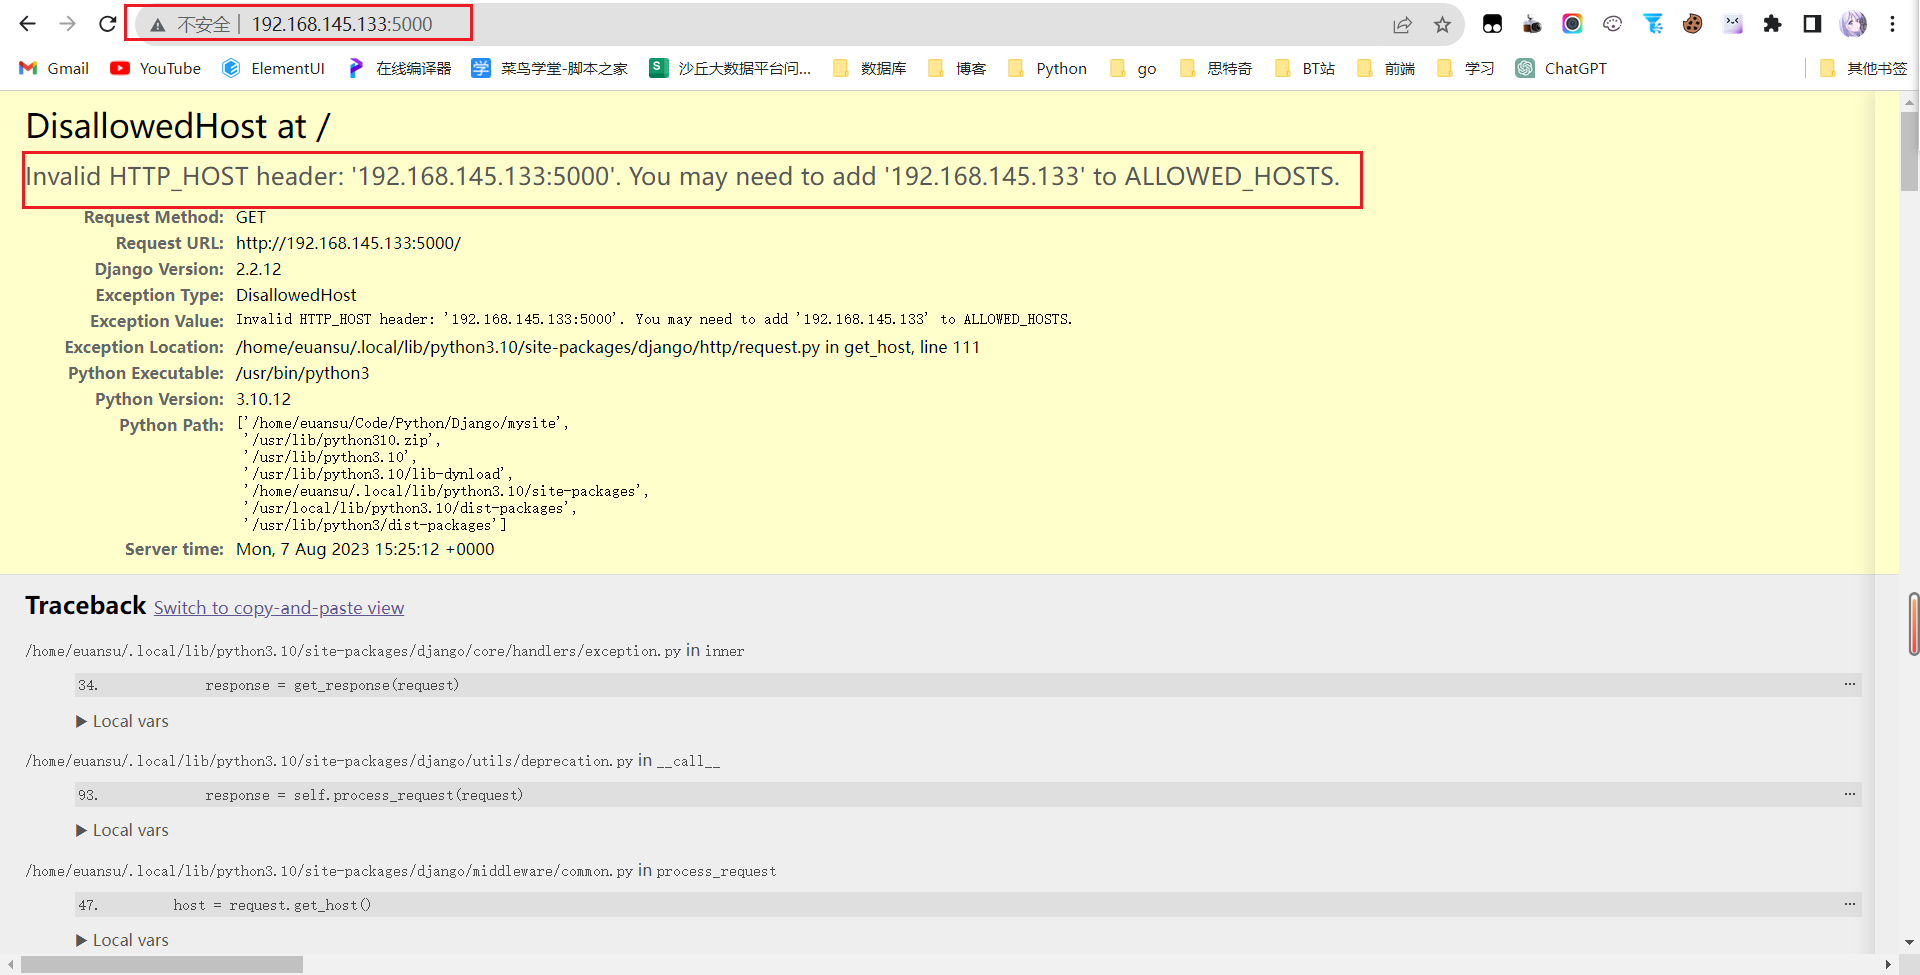Open the ChatGPT bookmark
The height and width of the screenshot is (975, 1920).
(1561, 68)
